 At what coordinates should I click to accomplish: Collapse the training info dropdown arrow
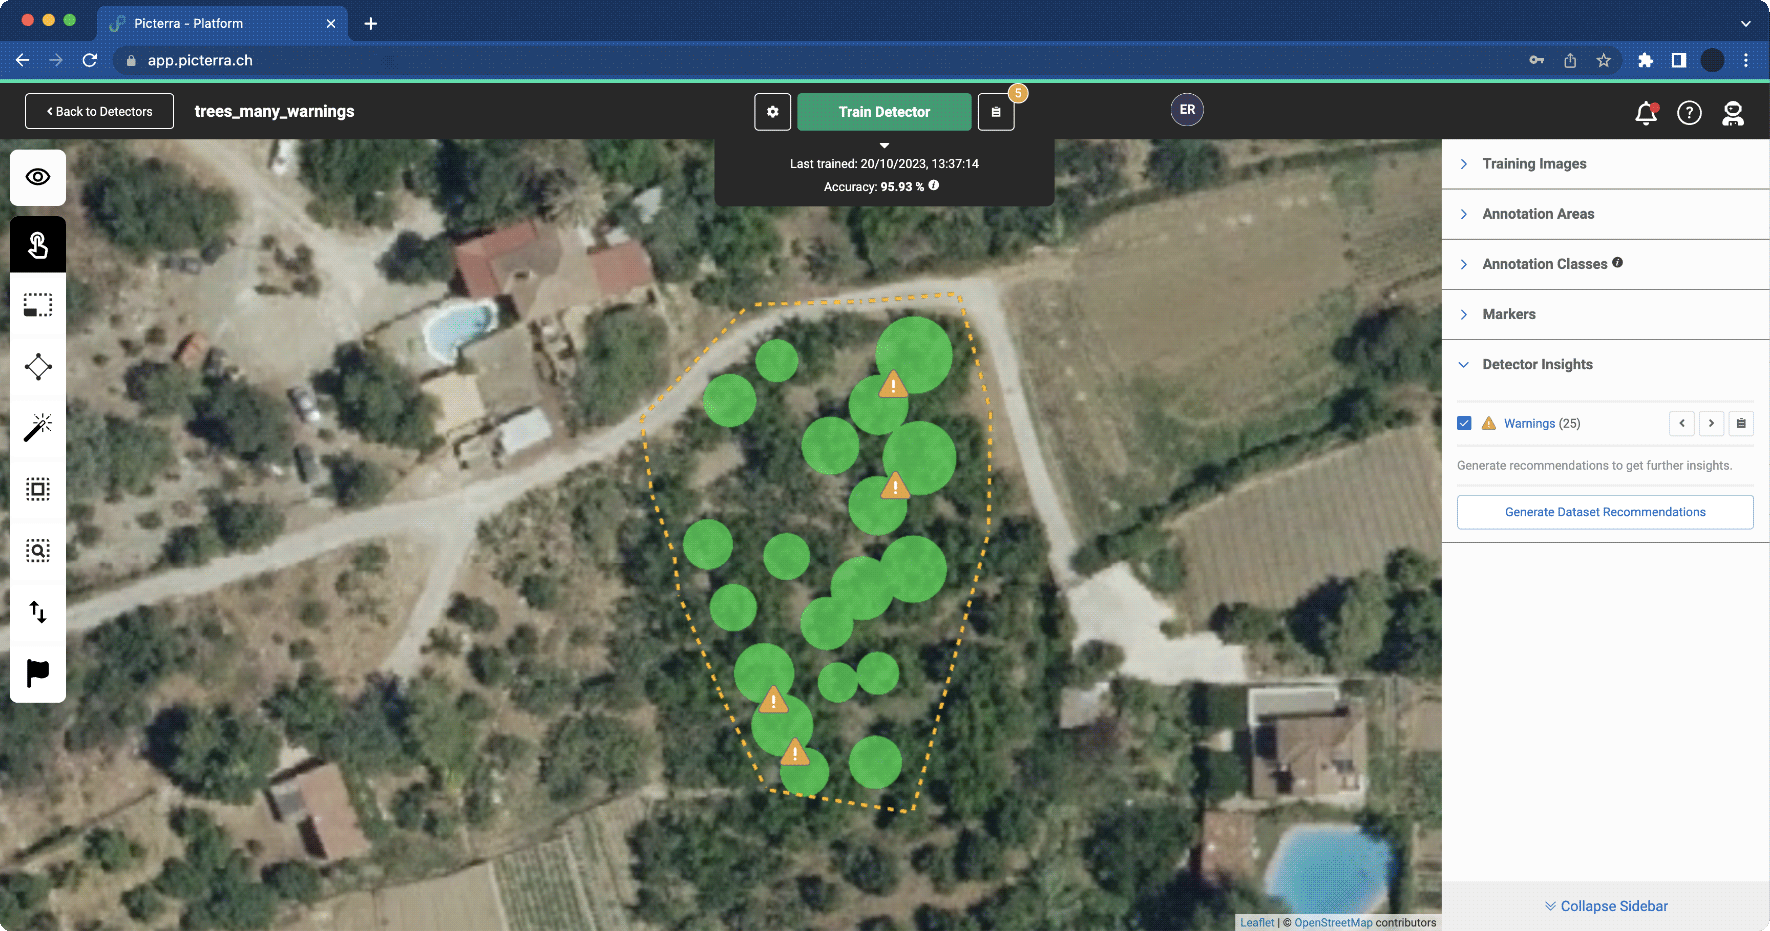point(884,146)
